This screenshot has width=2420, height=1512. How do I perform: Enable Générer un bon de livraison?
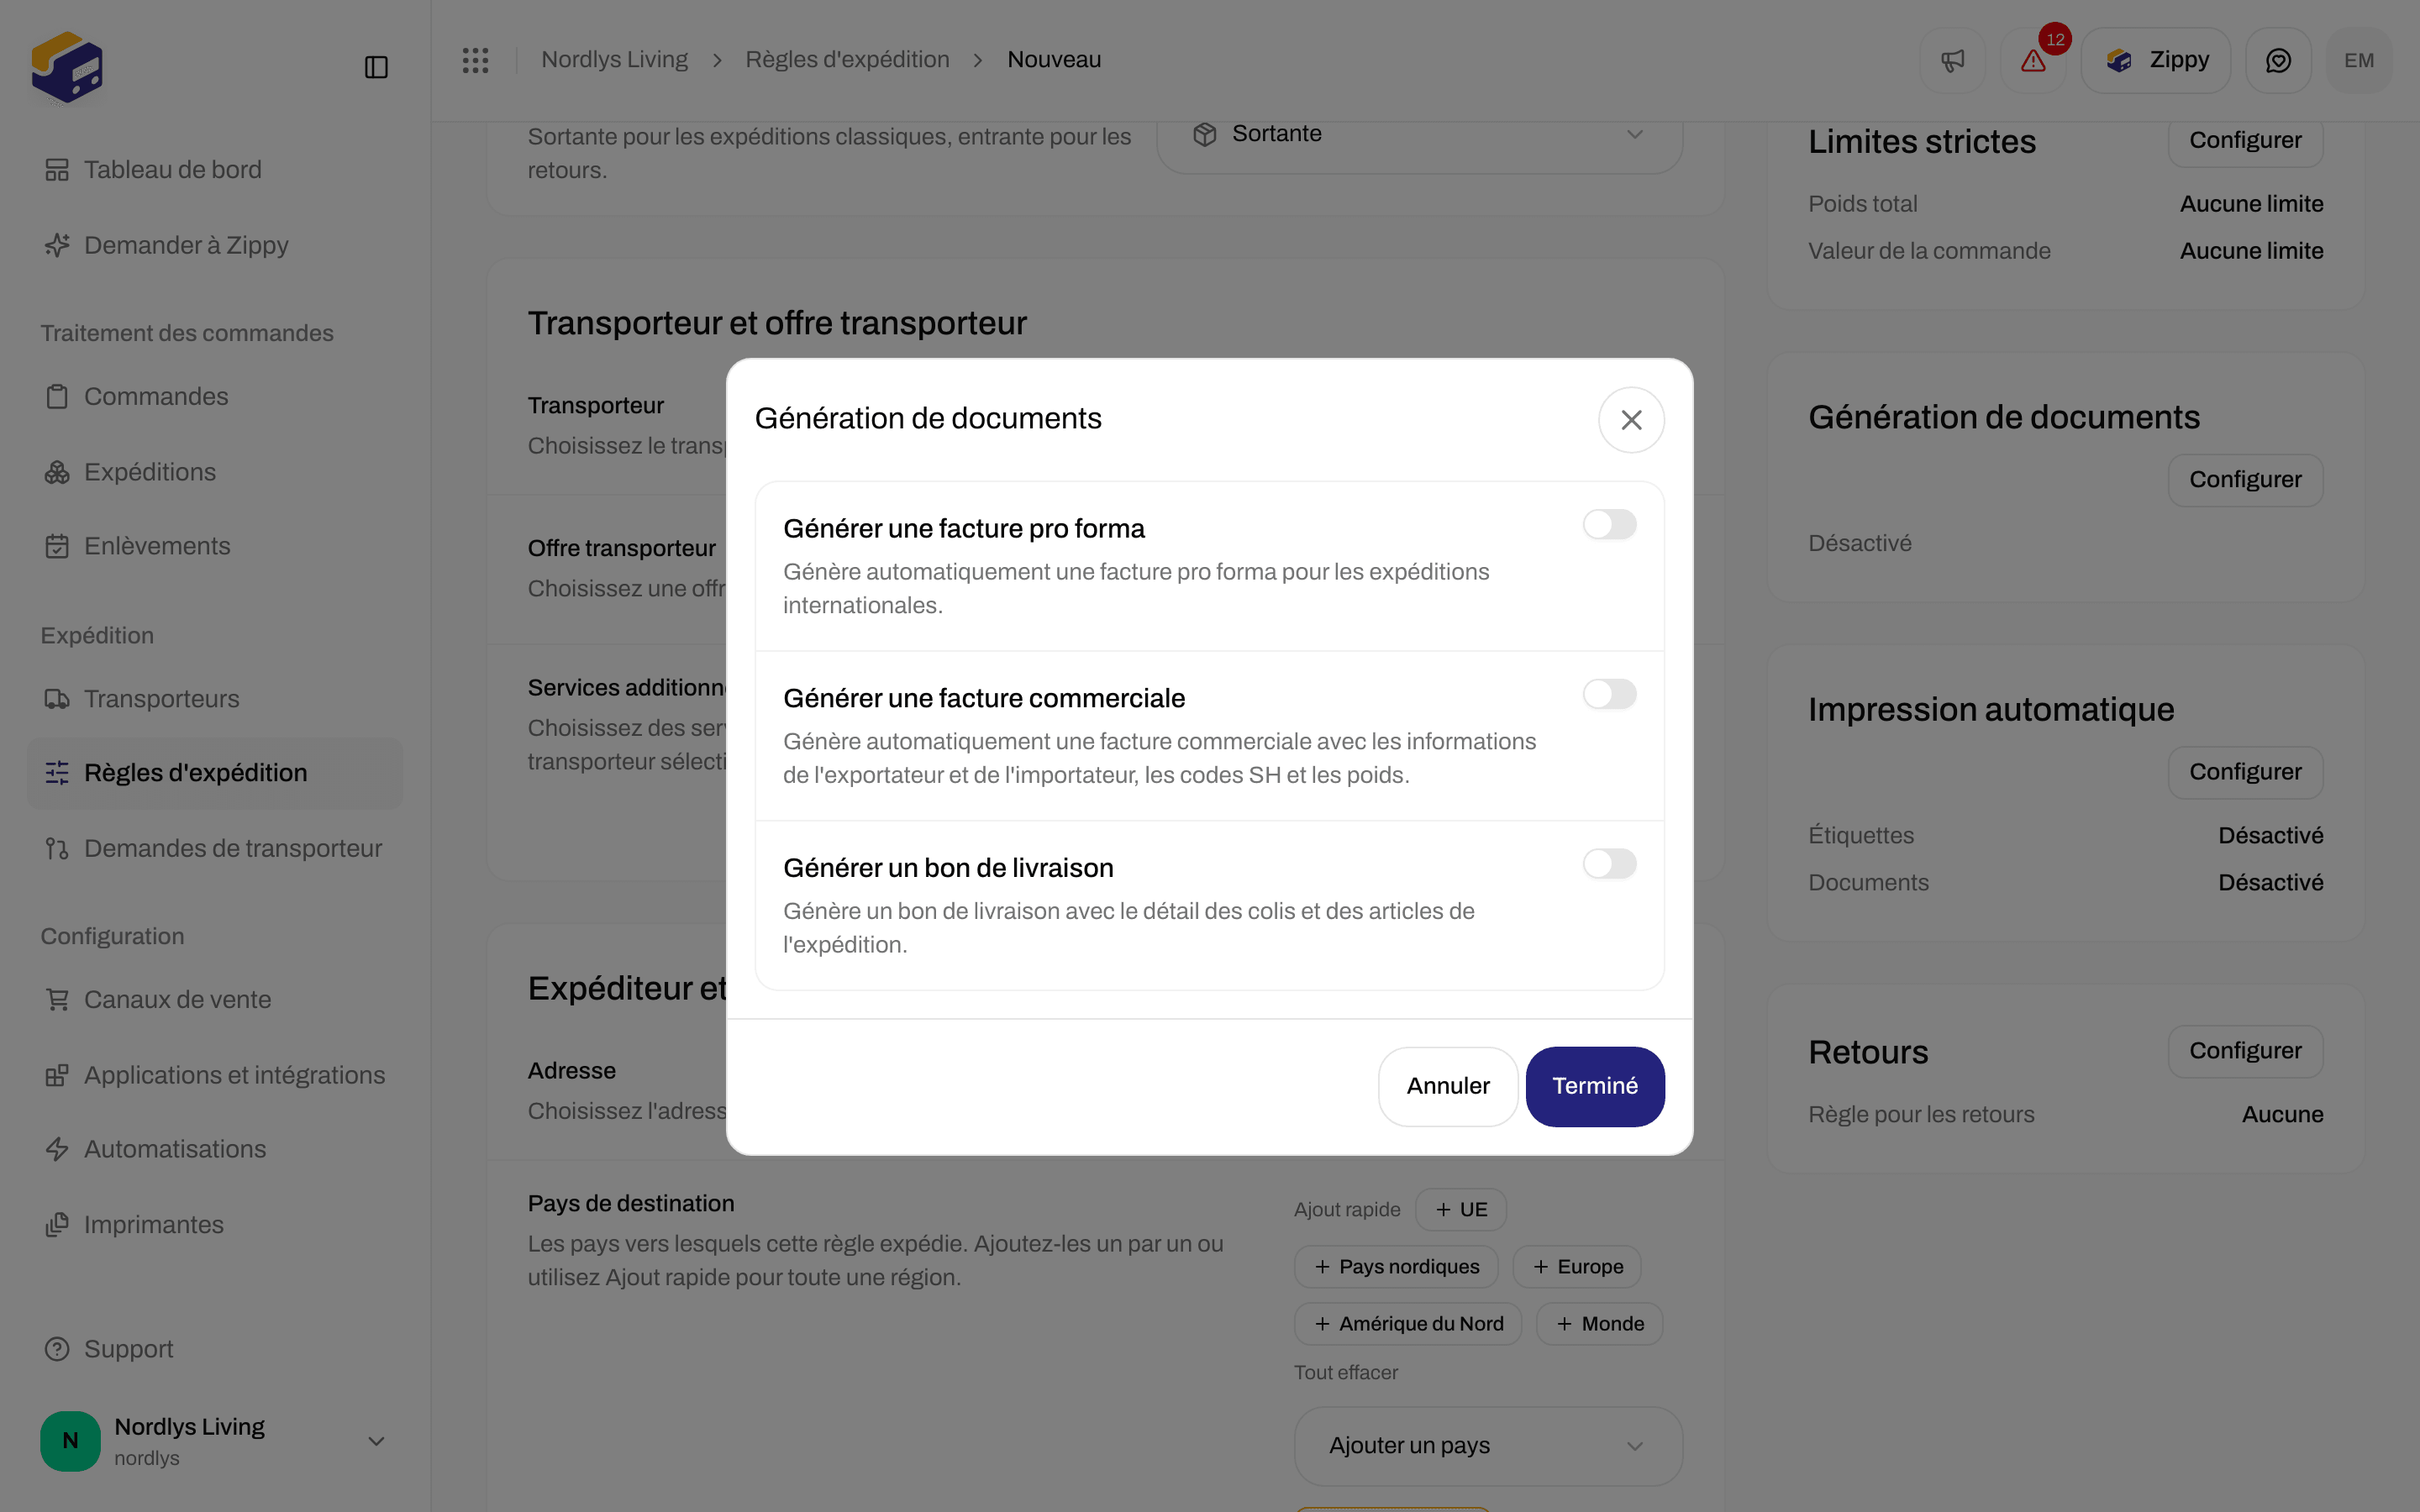pyautogui.click(x=1609, y=864)
